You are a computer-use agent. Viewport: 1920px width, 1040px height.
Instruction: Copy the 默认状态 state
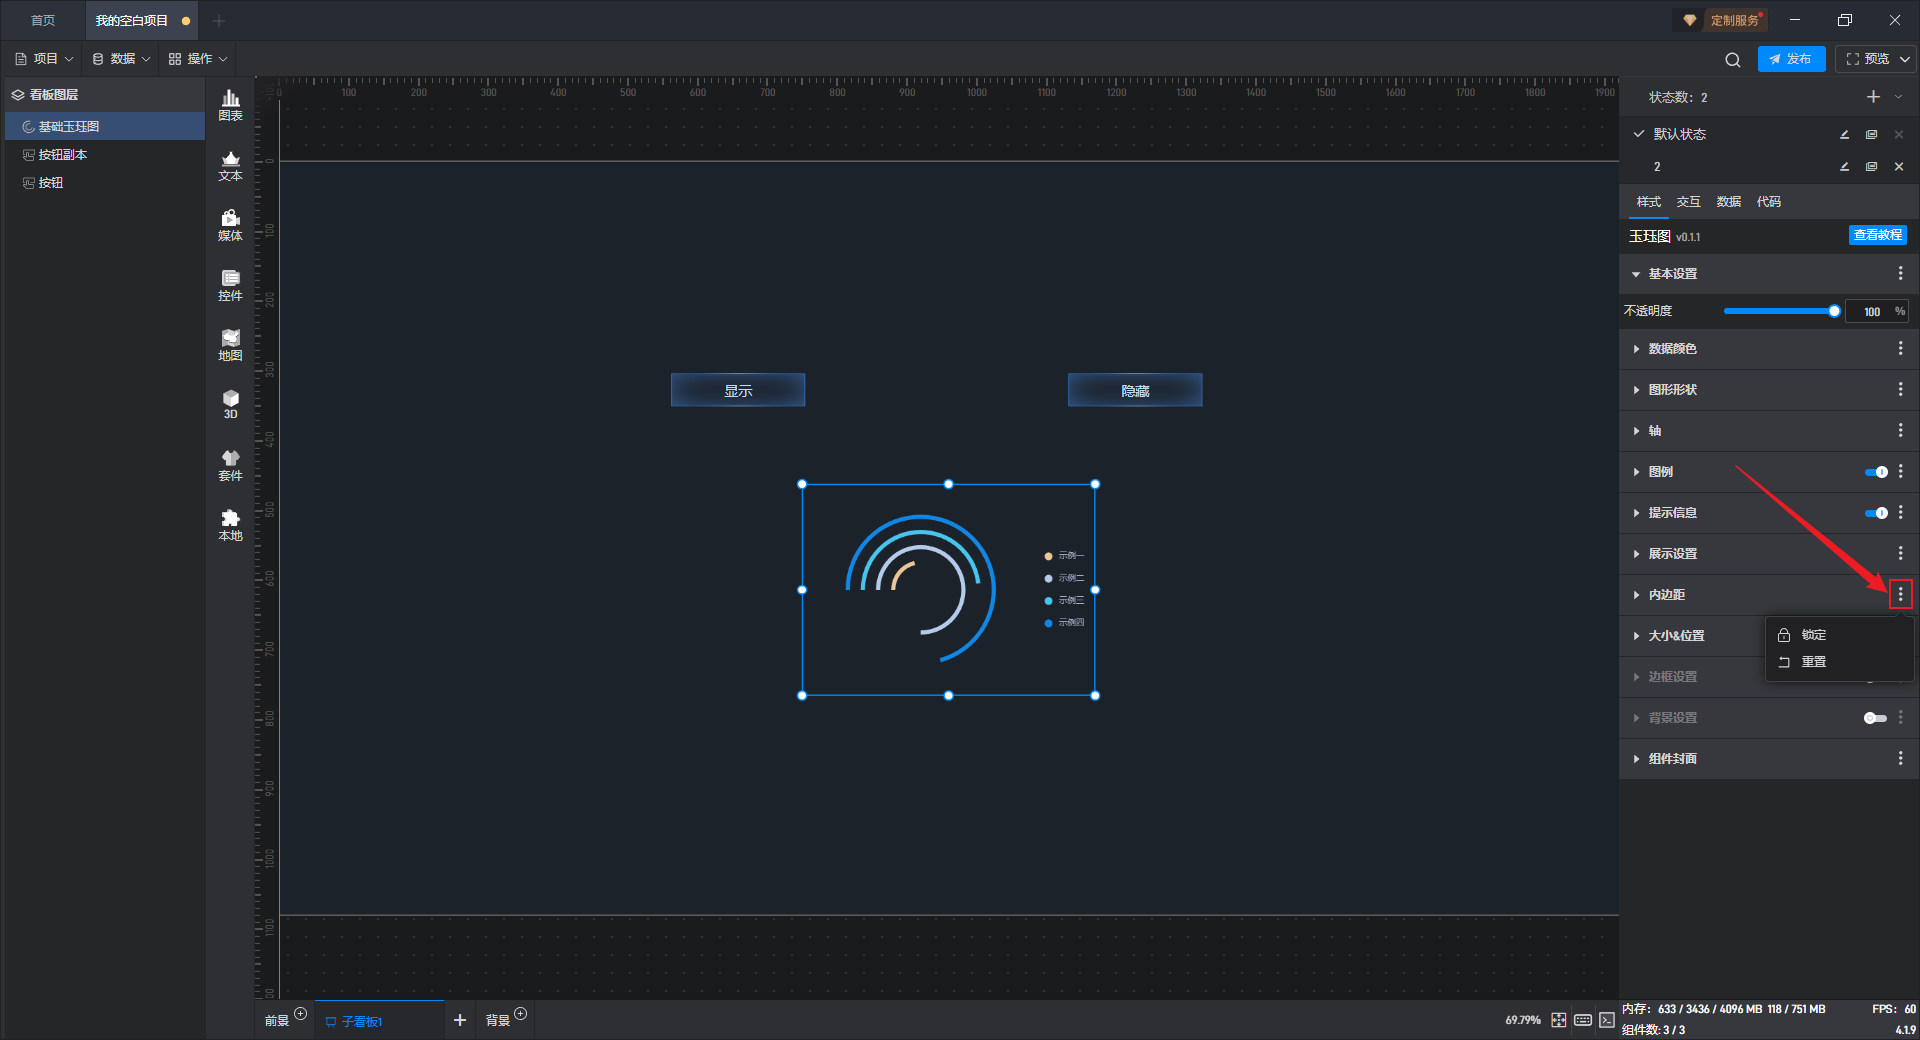(1871, 134)
